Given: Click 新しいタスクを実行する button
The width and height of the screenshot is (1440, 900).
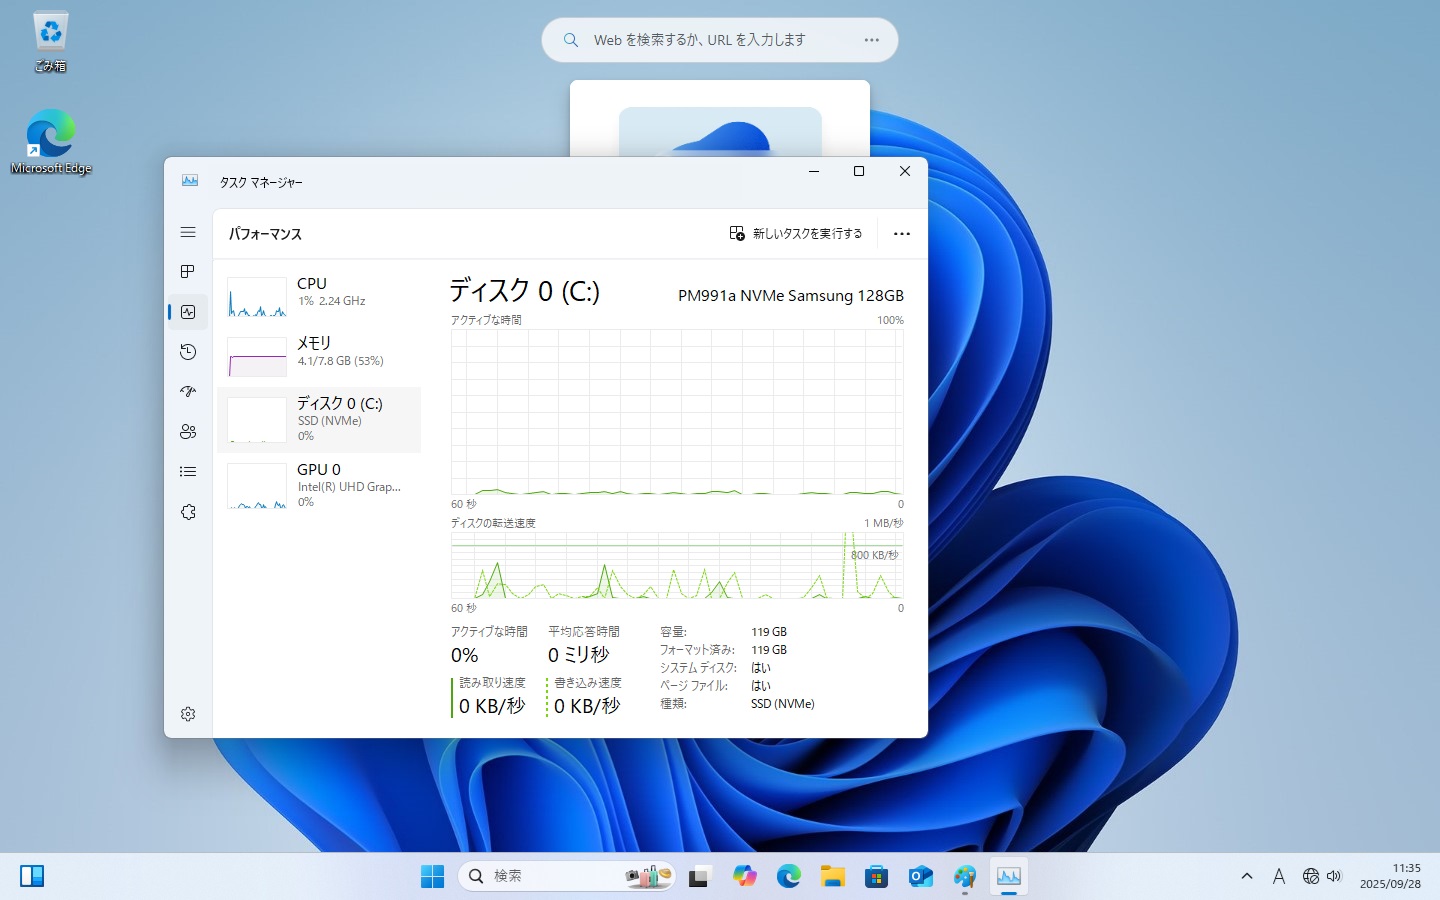Looking at the screenshot, I should [x=796, y=234].
